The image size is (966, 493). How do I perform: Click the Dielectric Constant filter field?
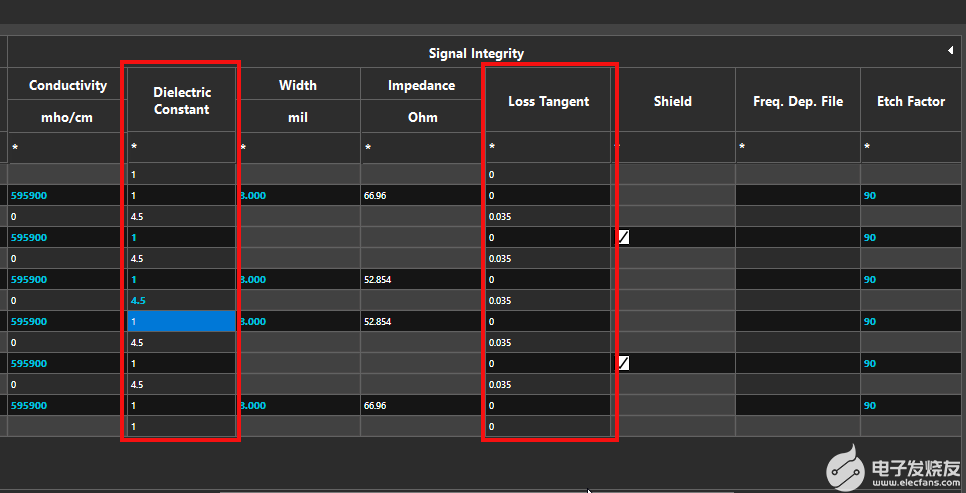(181, 148)
